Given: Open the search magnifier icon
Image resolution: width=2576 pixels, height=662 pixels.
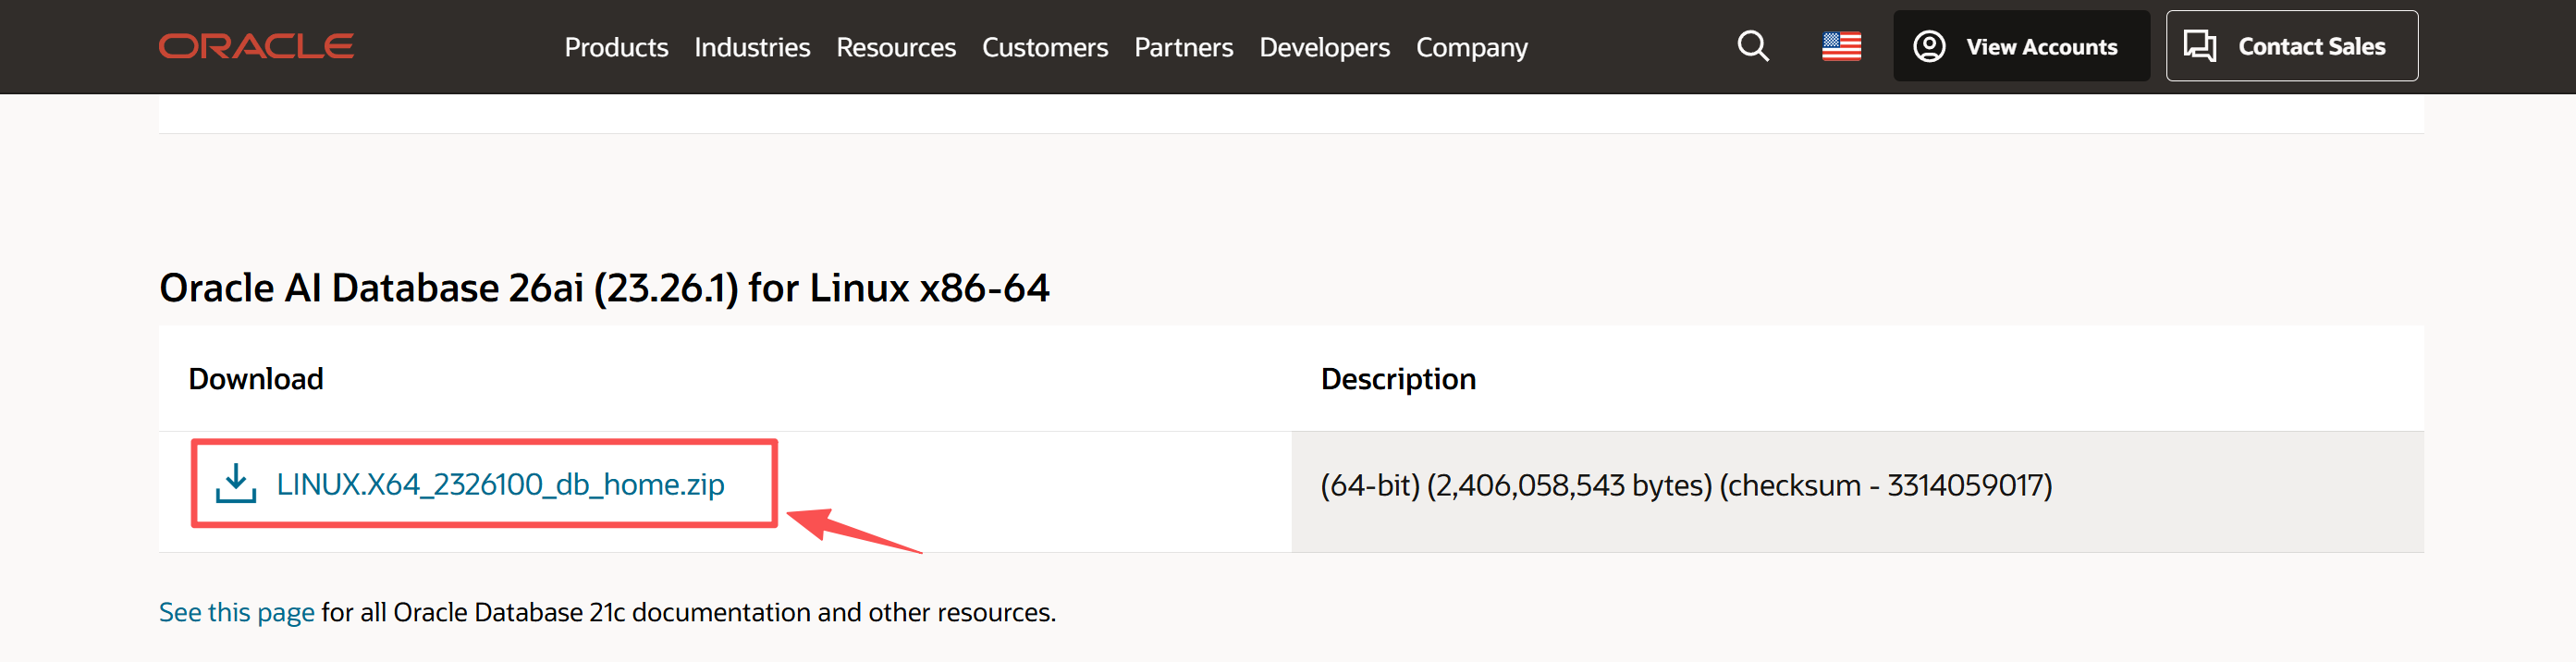Looking at the screenshot, I should tap(1753, 46).
